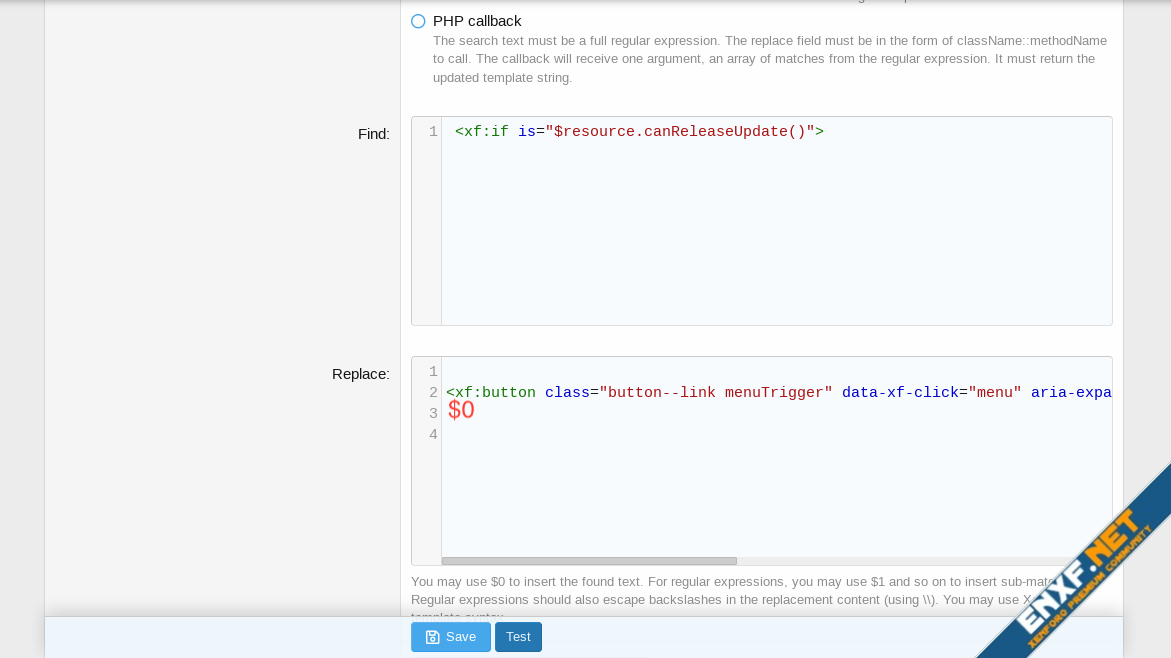The image size is (1171, 658).
Task: Click the data-xf-click attribute in Replace
Action: click(900, 393)
